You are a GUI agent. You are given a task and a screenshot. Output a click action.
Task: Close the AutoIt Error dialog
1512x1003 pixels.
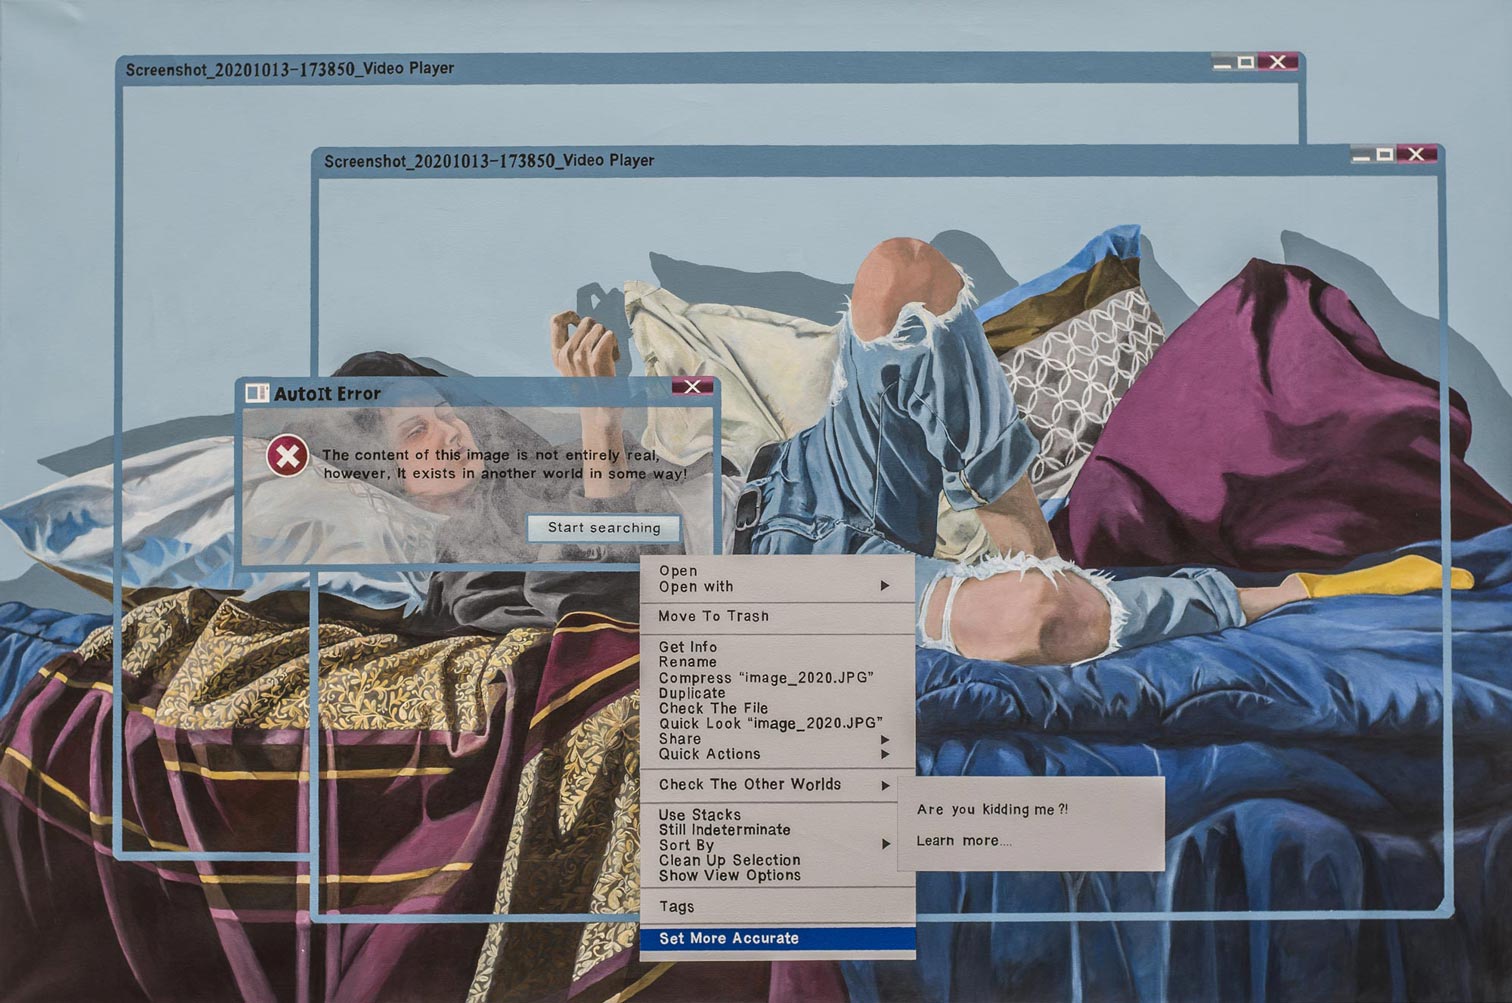[692, 387]
